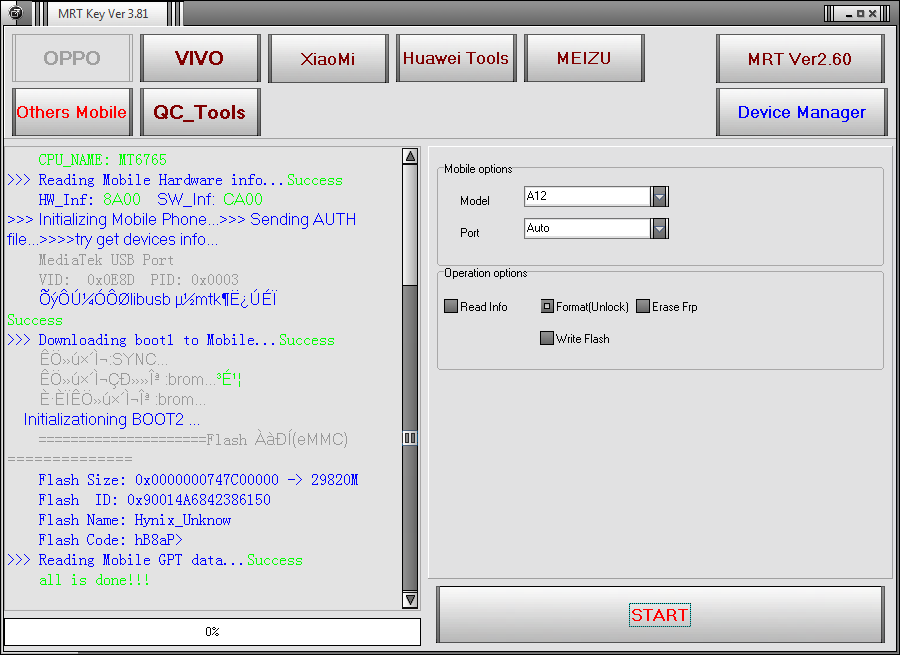
Task: Click the log scrollbar up arrow
Action: tap(410, 156)
